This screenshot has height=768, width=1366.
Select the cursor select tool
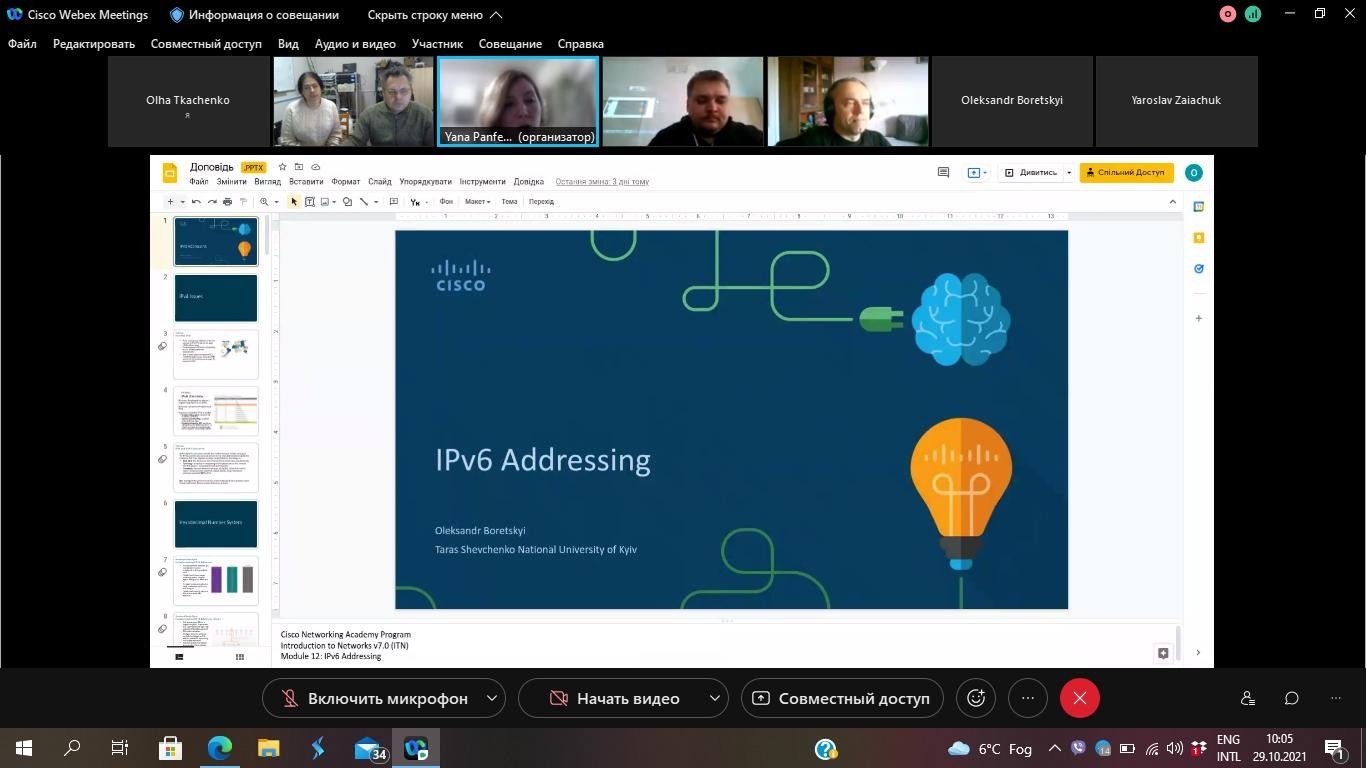[x=294, y=202]
